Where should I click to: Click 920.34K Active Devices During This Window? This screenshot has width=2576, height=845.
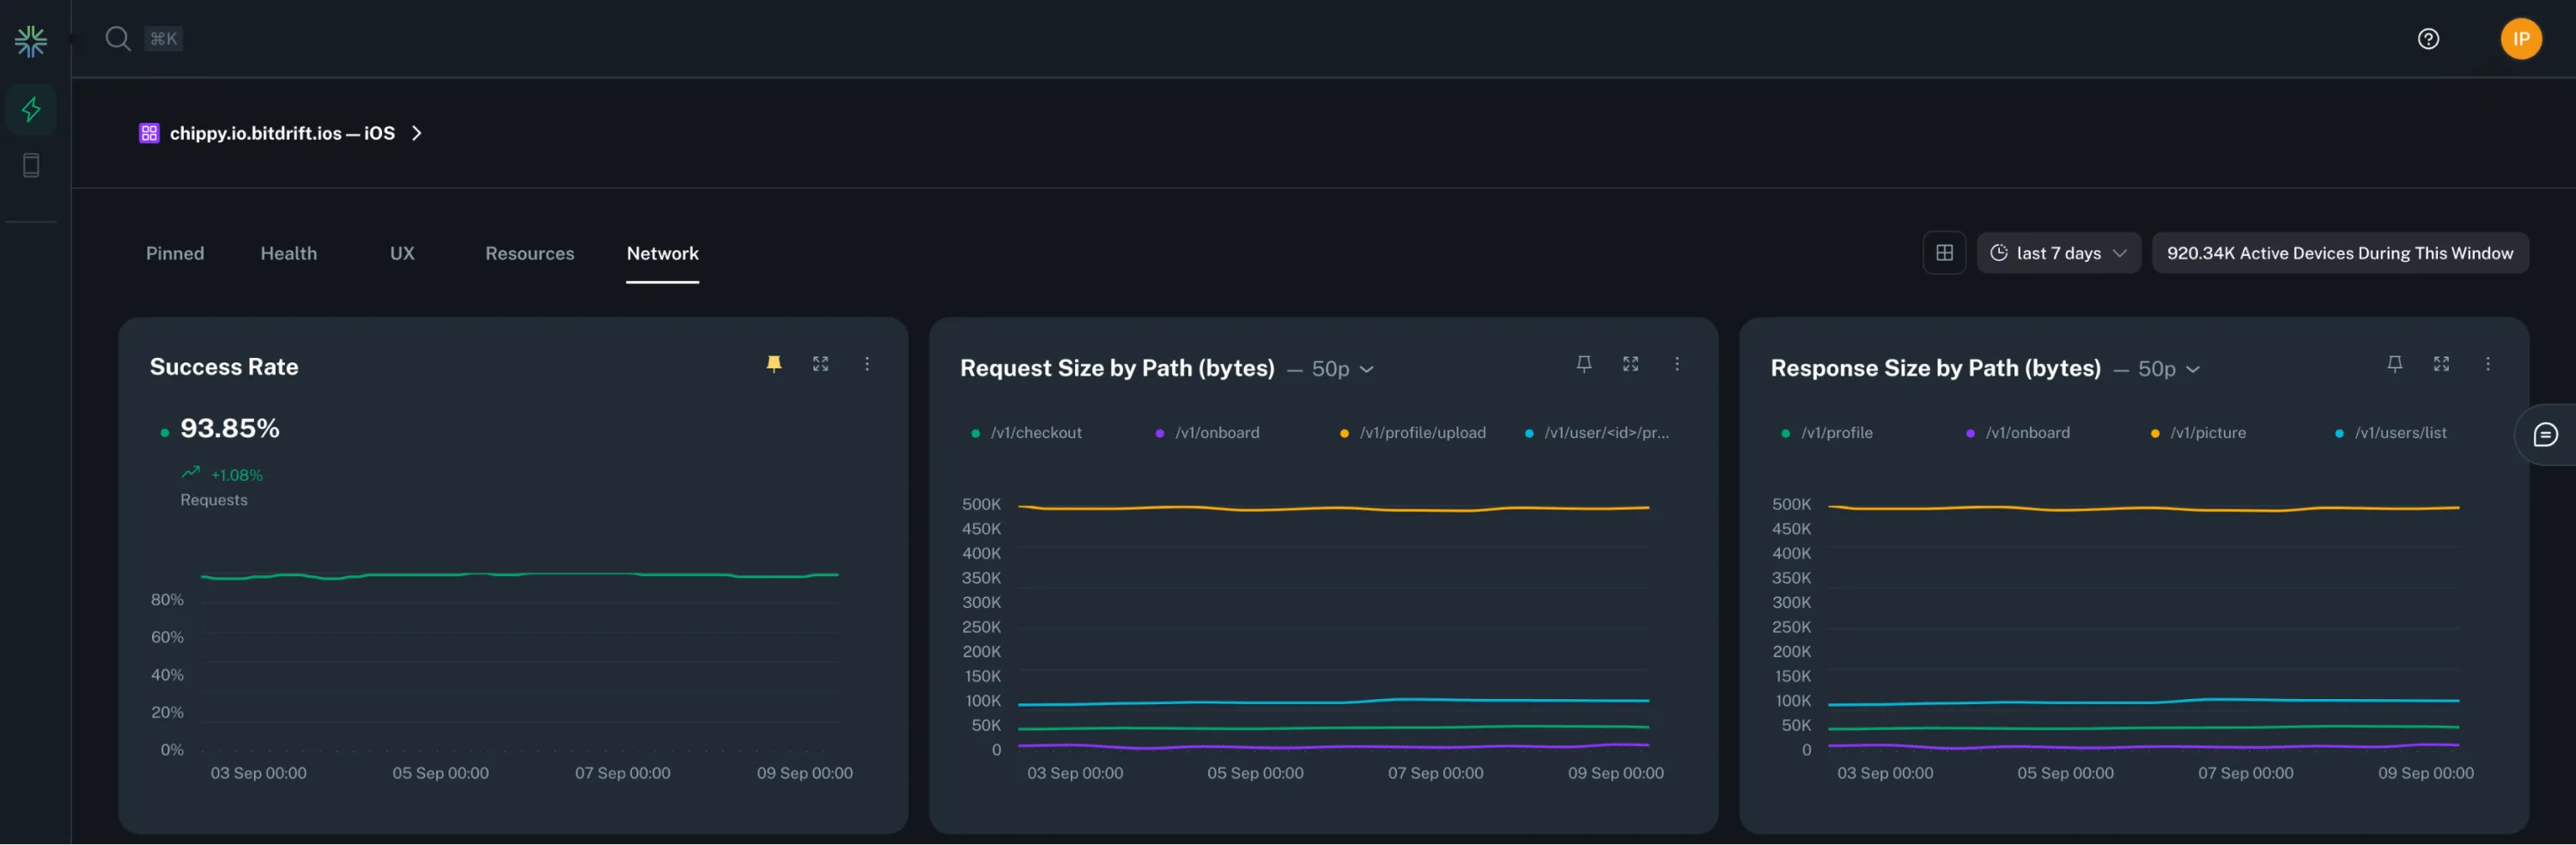click(2340, 253)
